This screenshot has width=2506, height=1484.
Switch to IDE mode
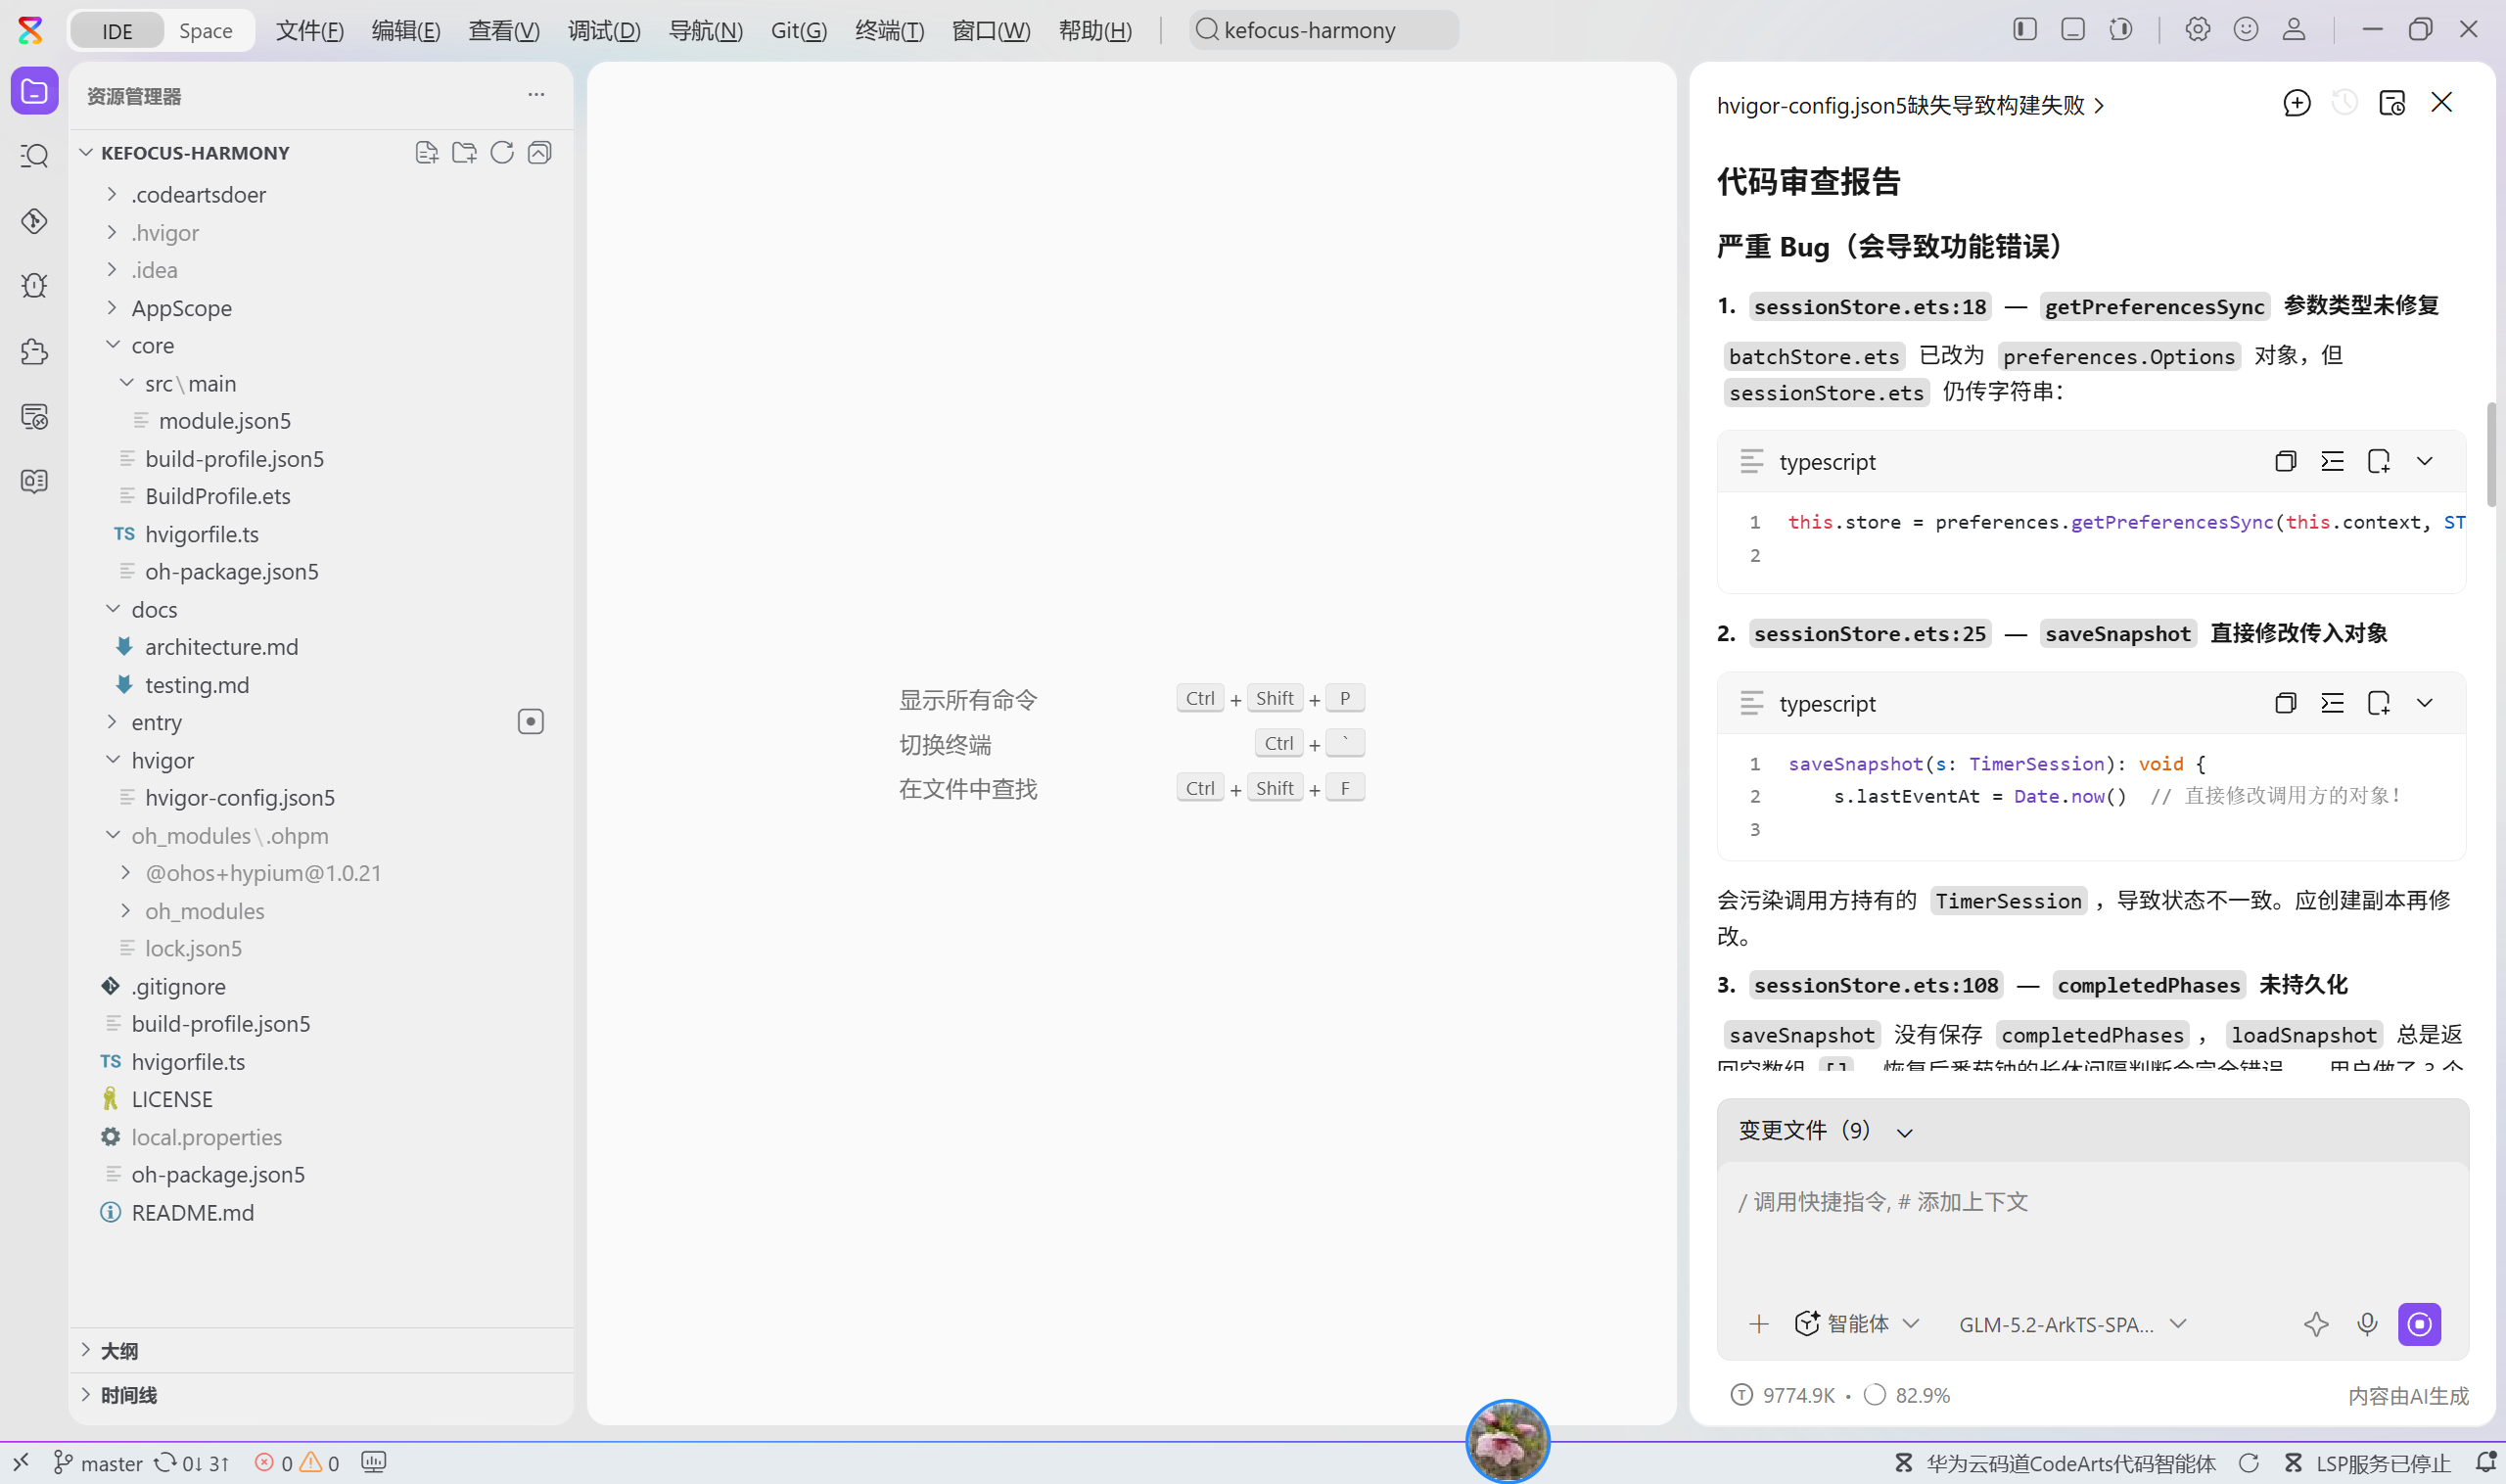[x=117, y=30]
